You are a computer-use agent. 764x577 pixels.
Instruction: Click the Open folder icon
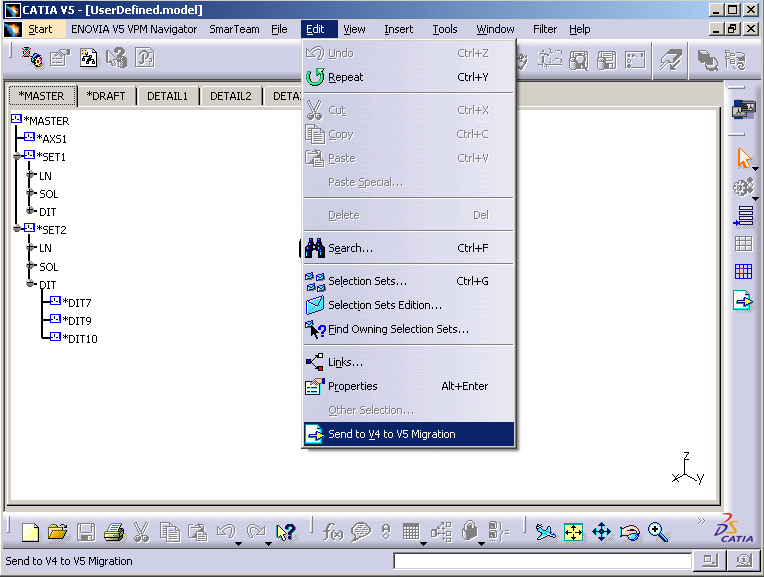tap(58, 532)
